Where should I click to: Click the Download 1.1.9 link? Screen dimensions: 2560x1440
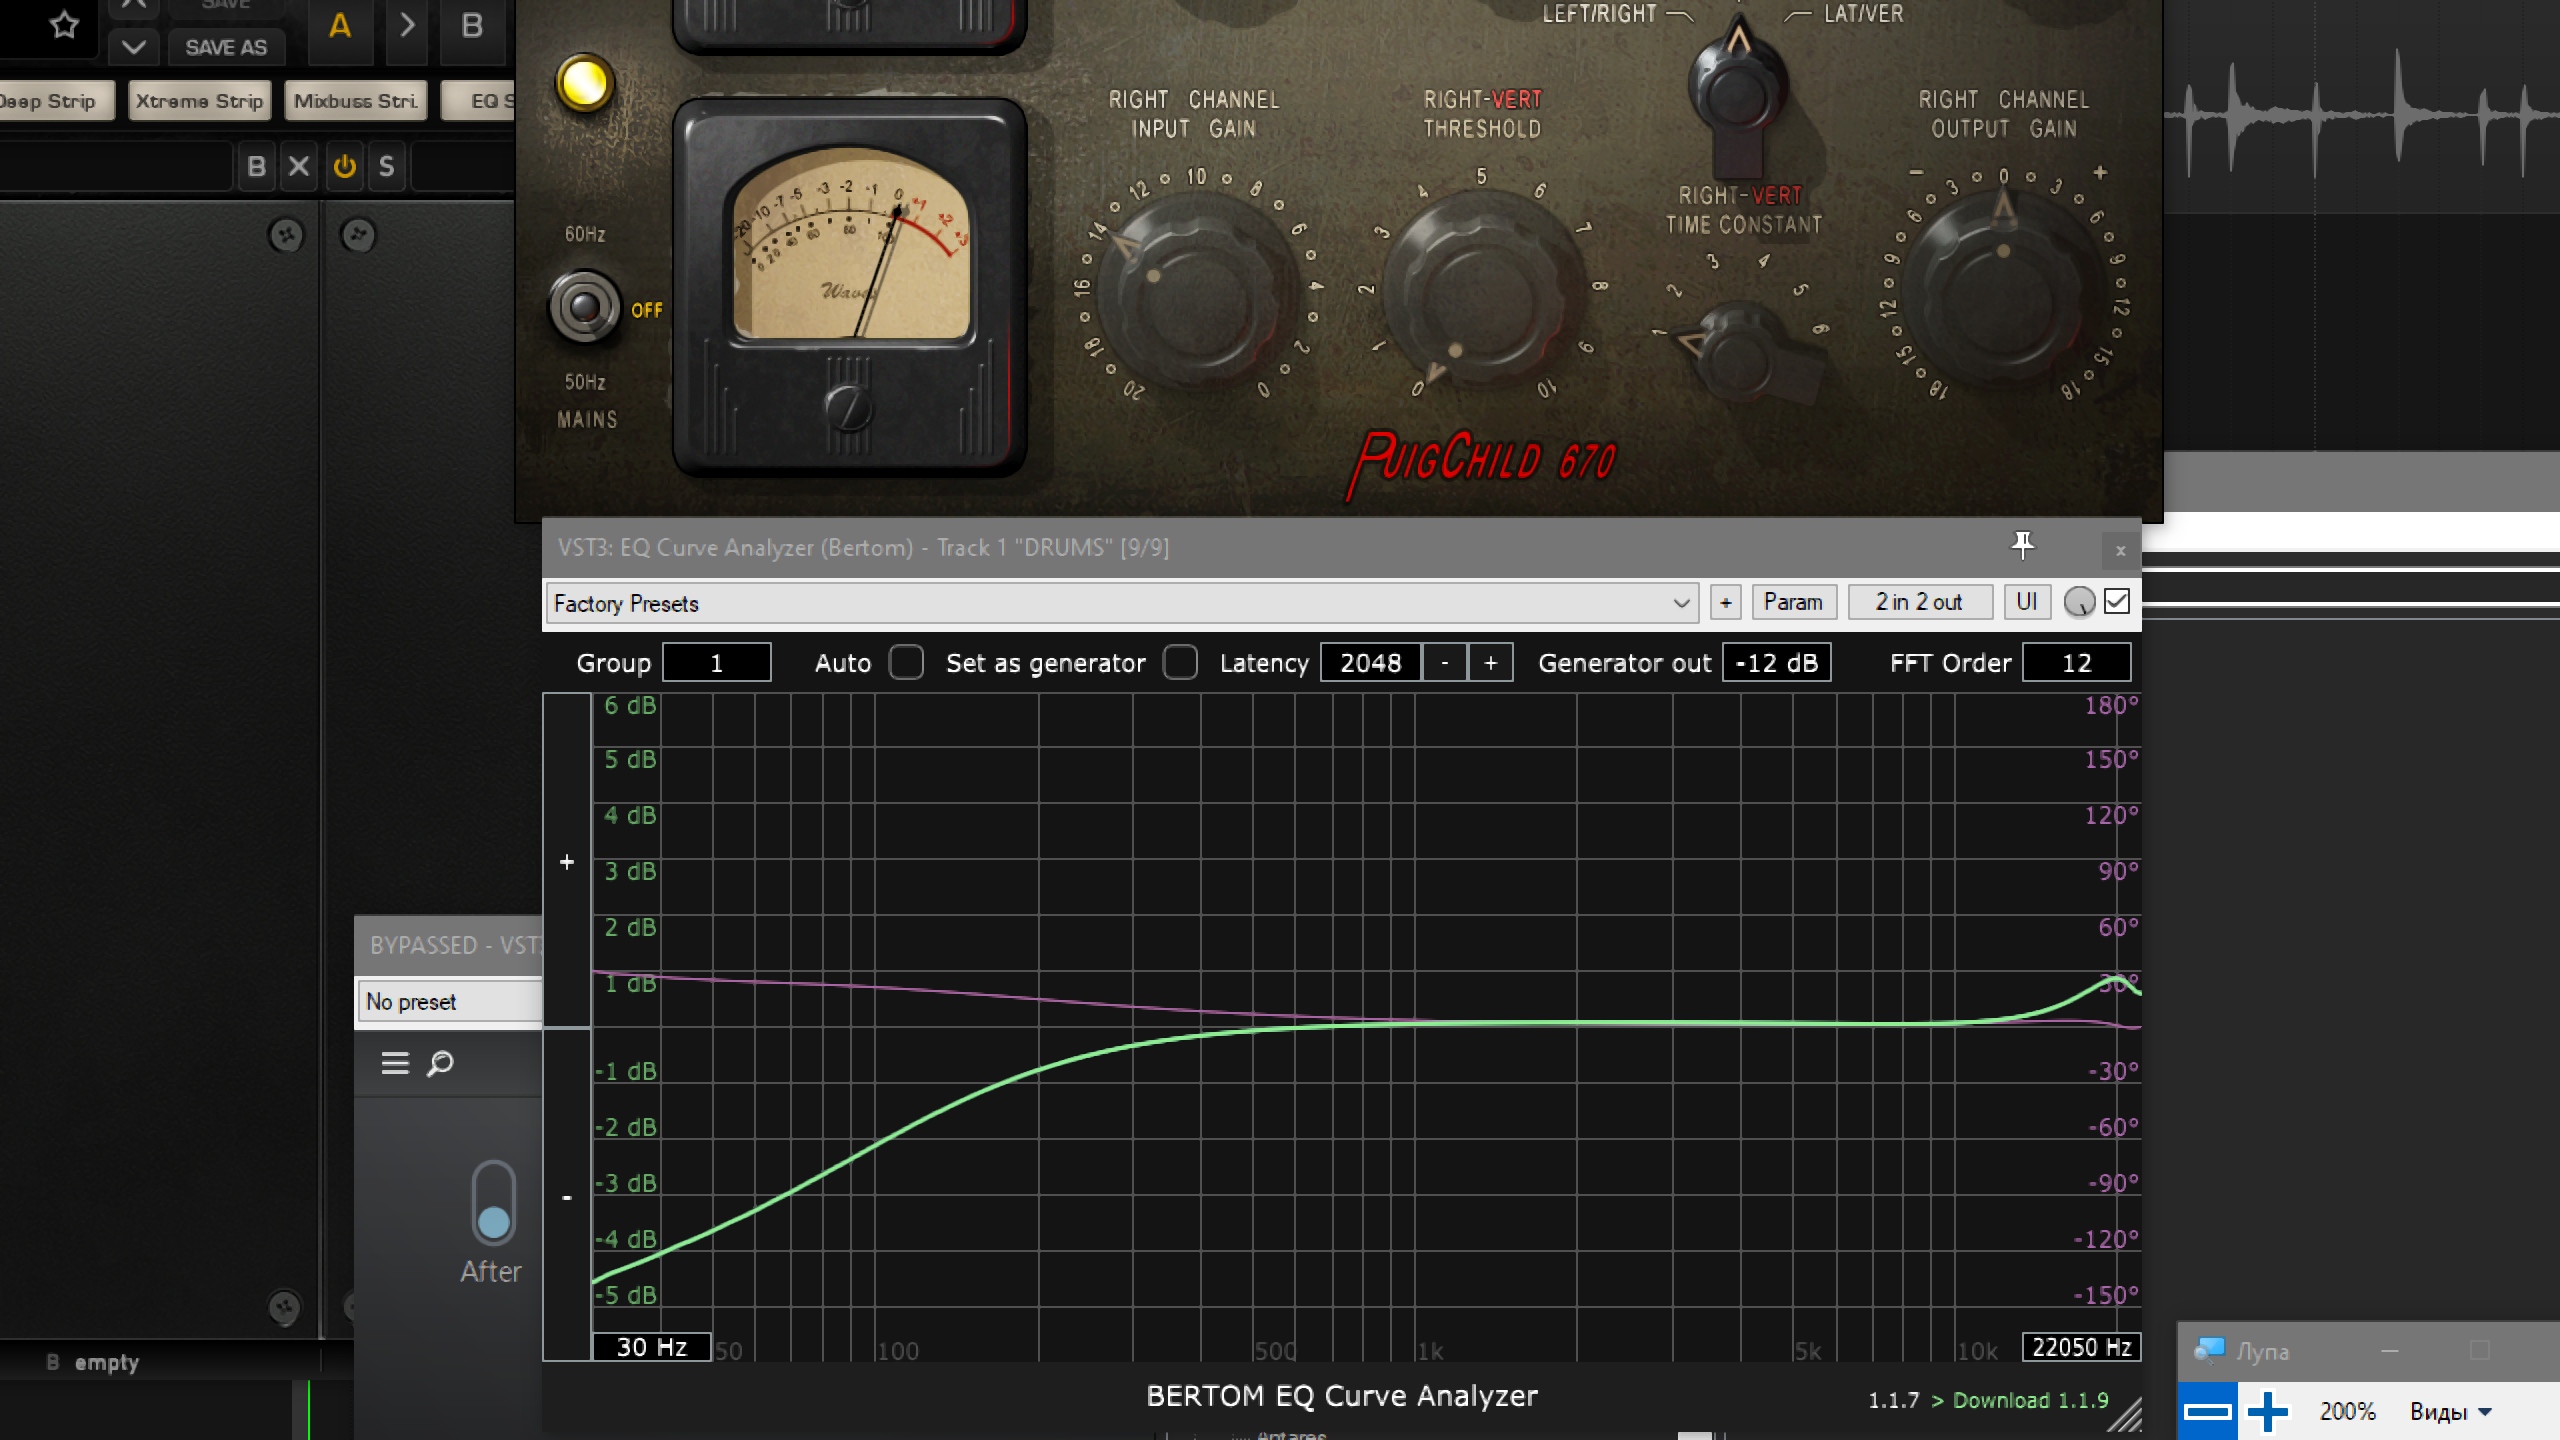[x=2030, y=1400]
